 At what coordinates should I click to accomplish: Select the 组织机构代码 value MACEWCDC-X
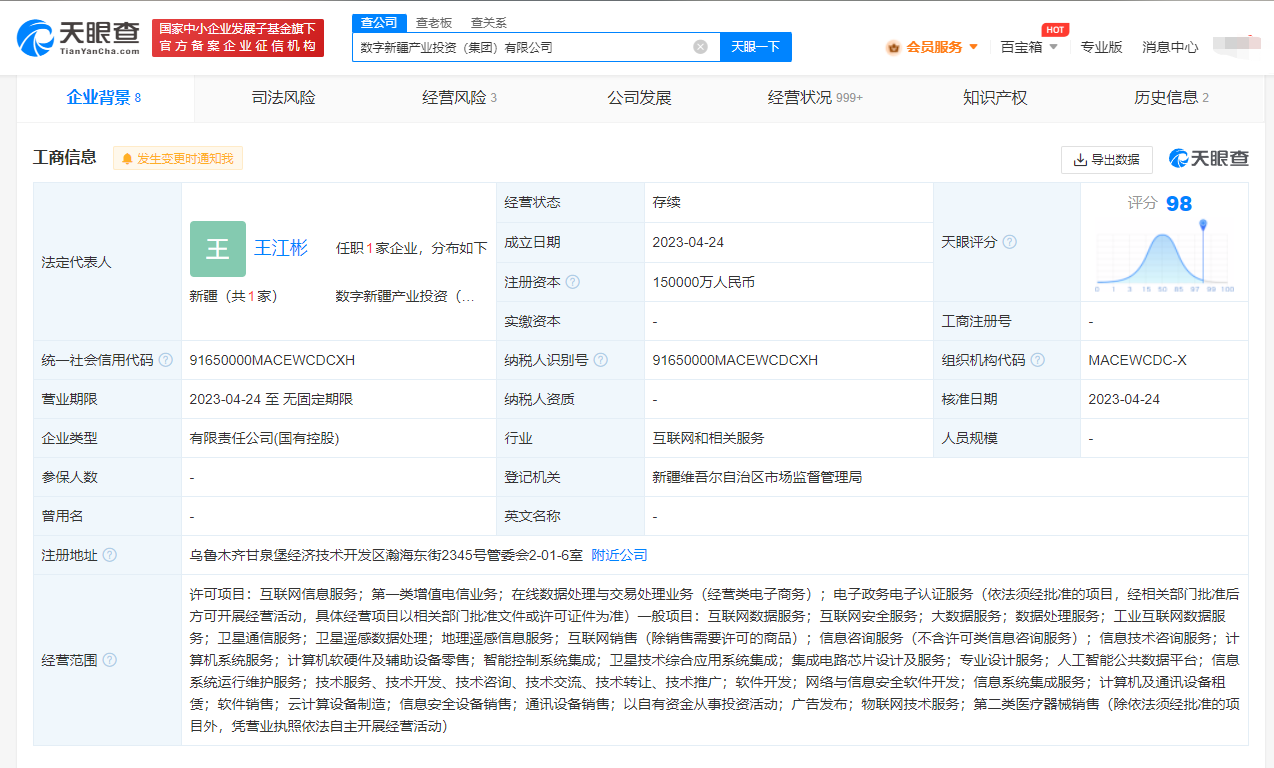1137,360
